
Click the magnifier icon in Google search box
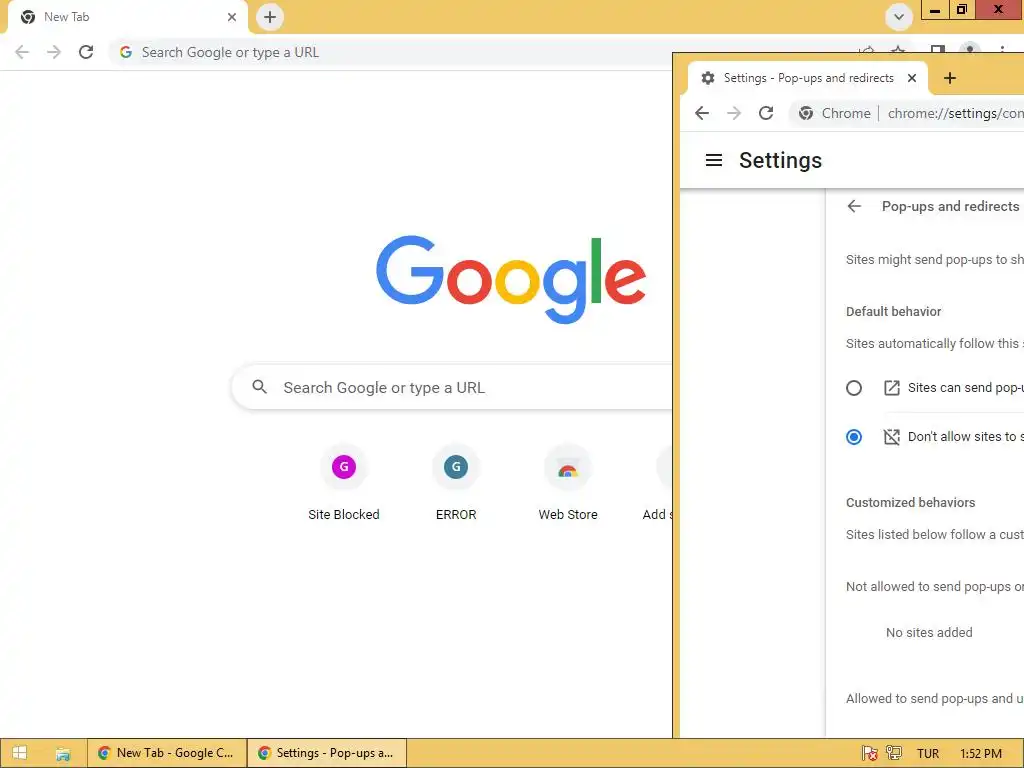click(x=259, y=387)
